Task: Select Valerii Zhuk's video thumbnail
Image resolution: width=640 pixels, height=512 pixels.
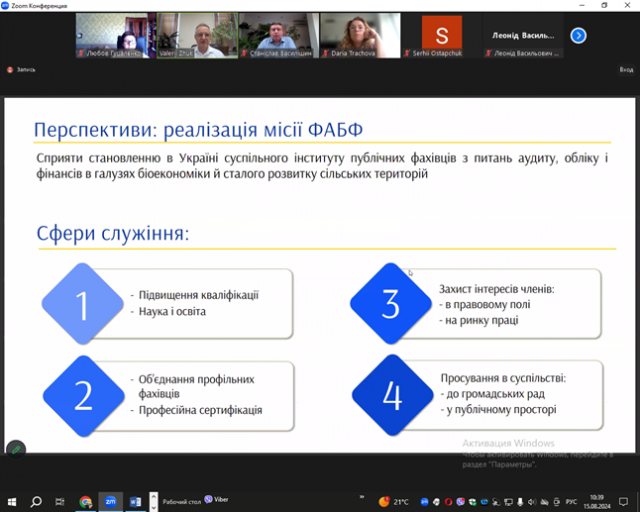Action: click(198, 36)
